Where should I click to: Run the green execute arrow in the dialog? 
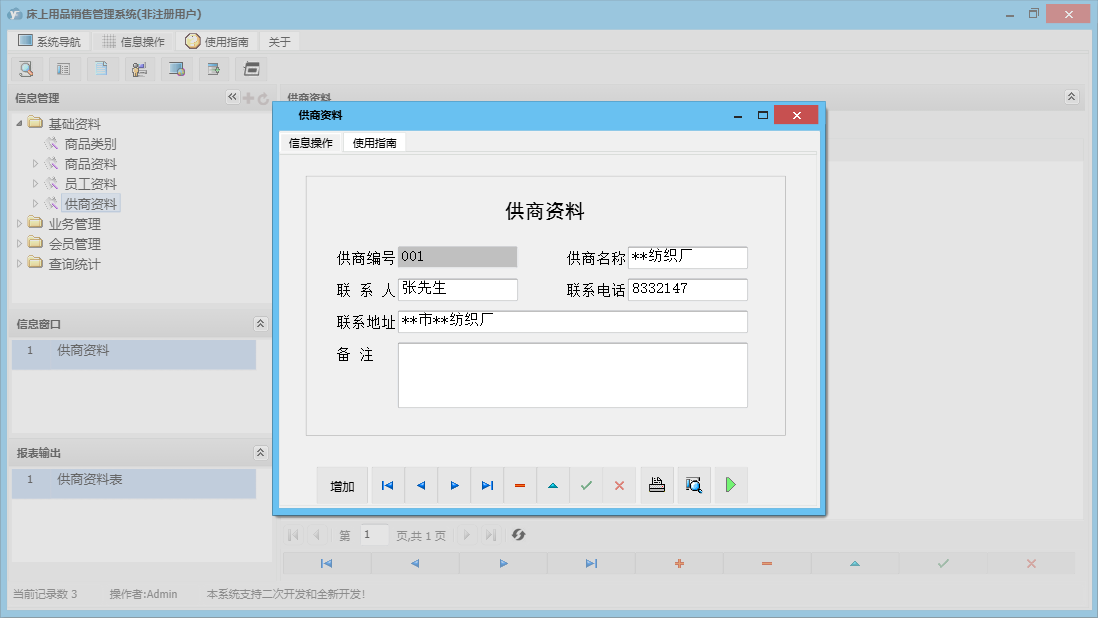tap(729, 485)
